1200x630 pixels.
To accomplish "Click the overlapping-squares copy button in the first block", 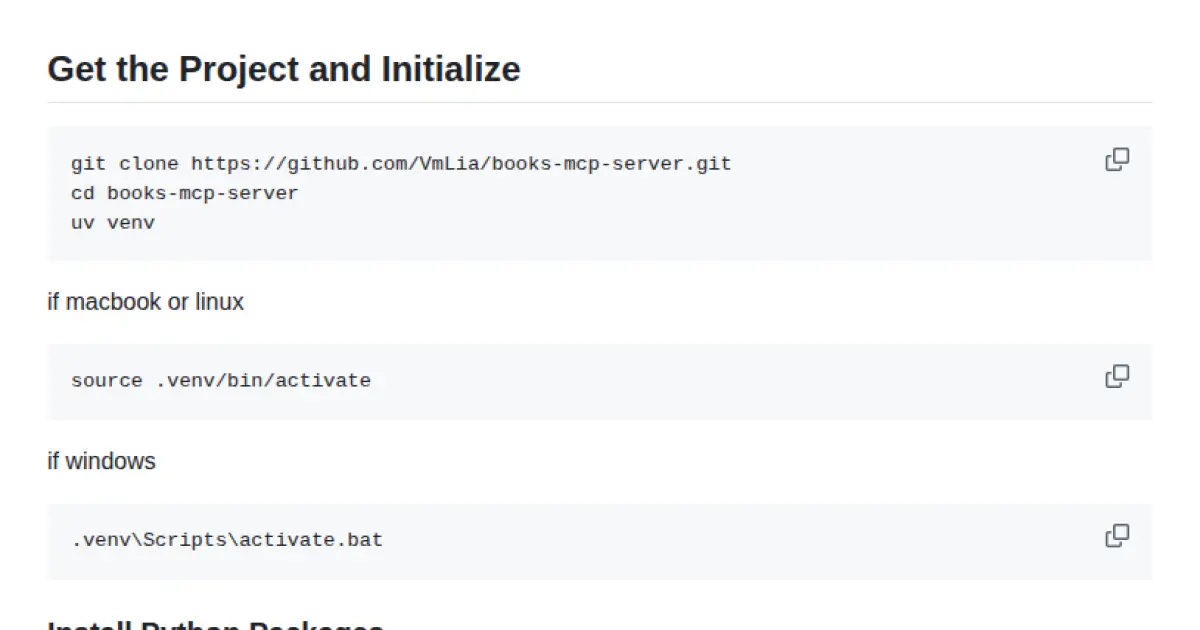I will (1116, 159).
